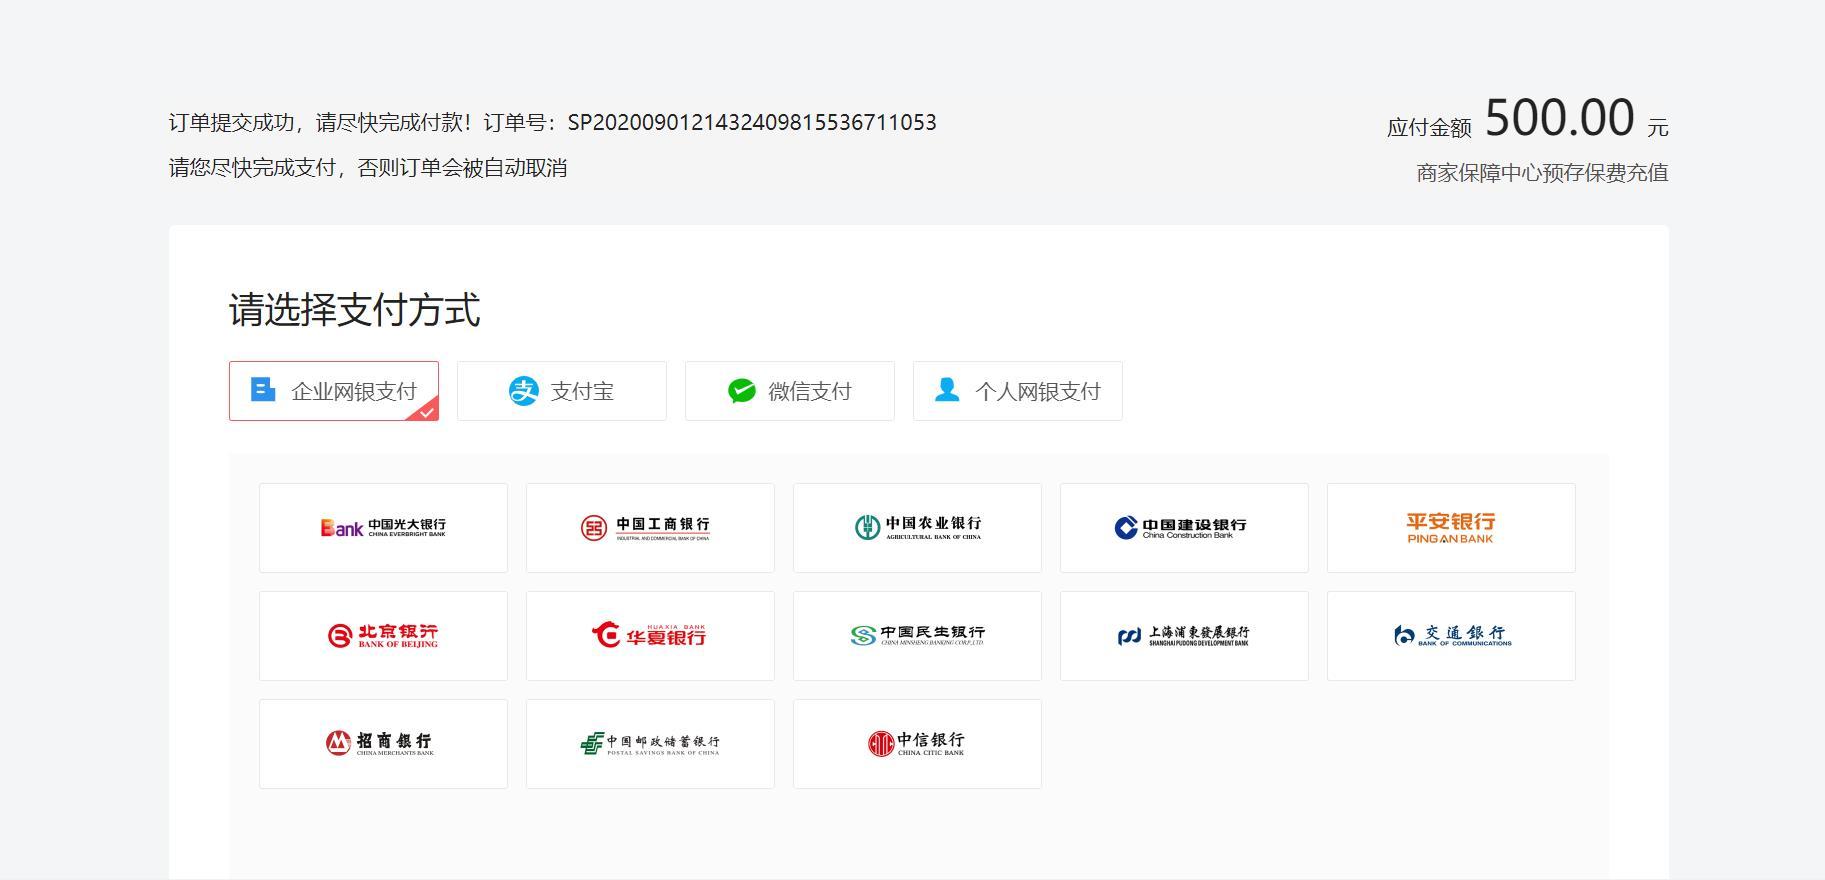The height and width of the screenshot is (880, 1825).
Task: Choose 中国建设银行 Construction Bank
Action: point(1184,528)
